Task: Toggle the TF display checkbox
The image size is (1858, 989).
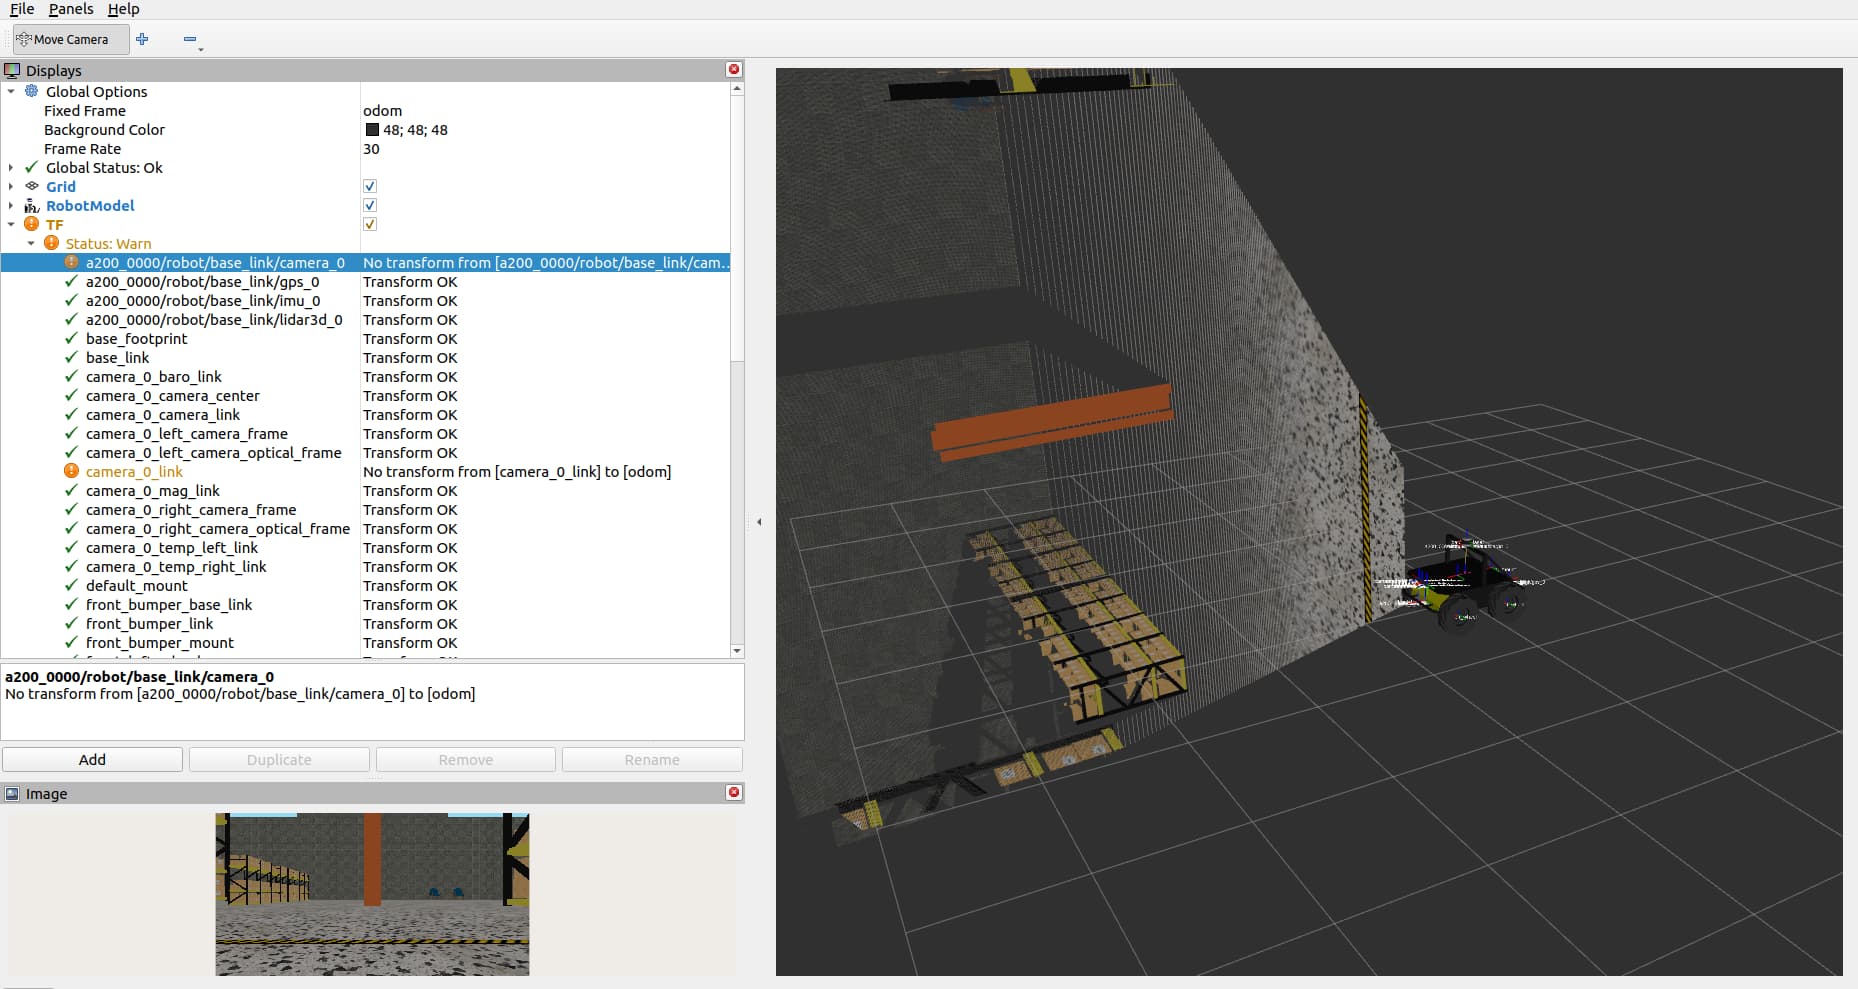Action: (x=370, y=224)
